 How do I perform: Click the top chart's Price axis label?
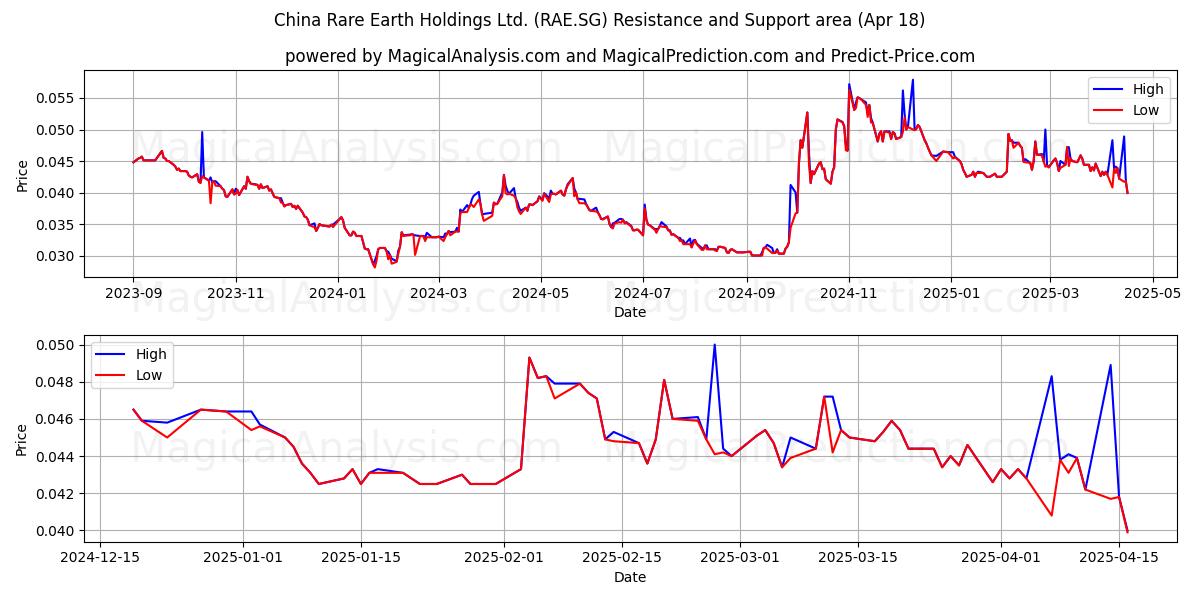[x=23, y=174]
